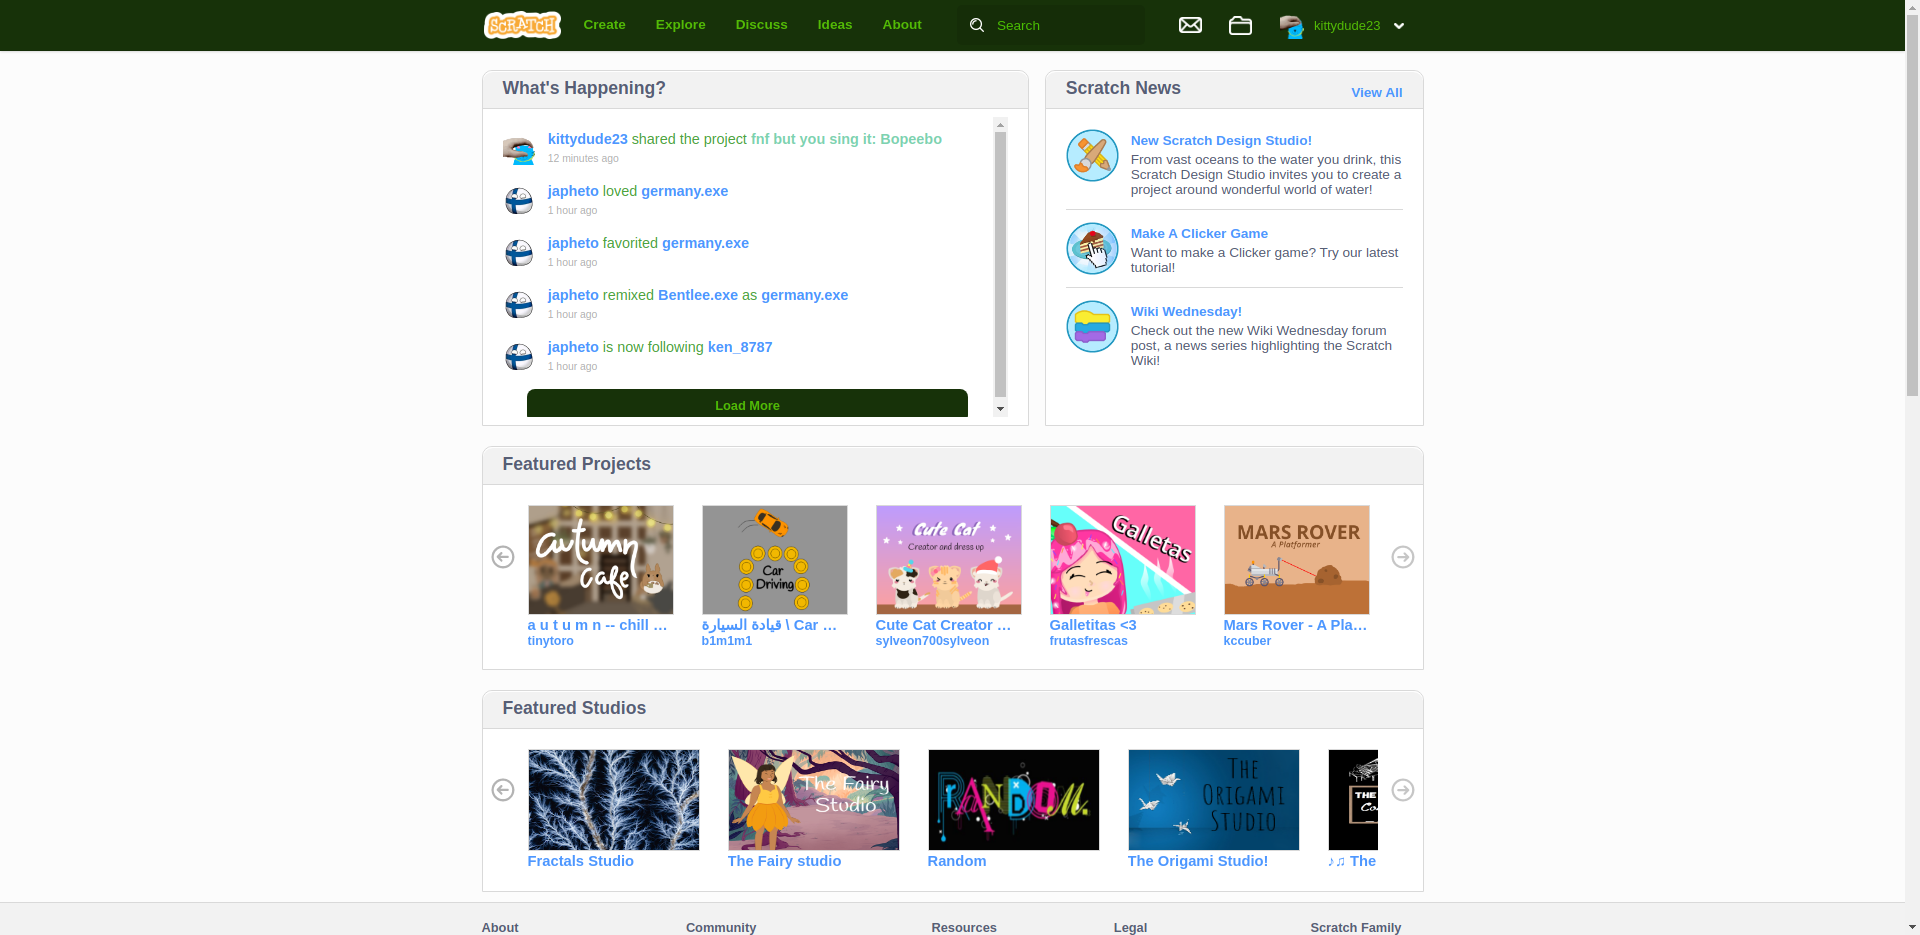1920x935 pixels.
Task: Click kittydude23's avatar icon in the navbar
Action: 1290,26
